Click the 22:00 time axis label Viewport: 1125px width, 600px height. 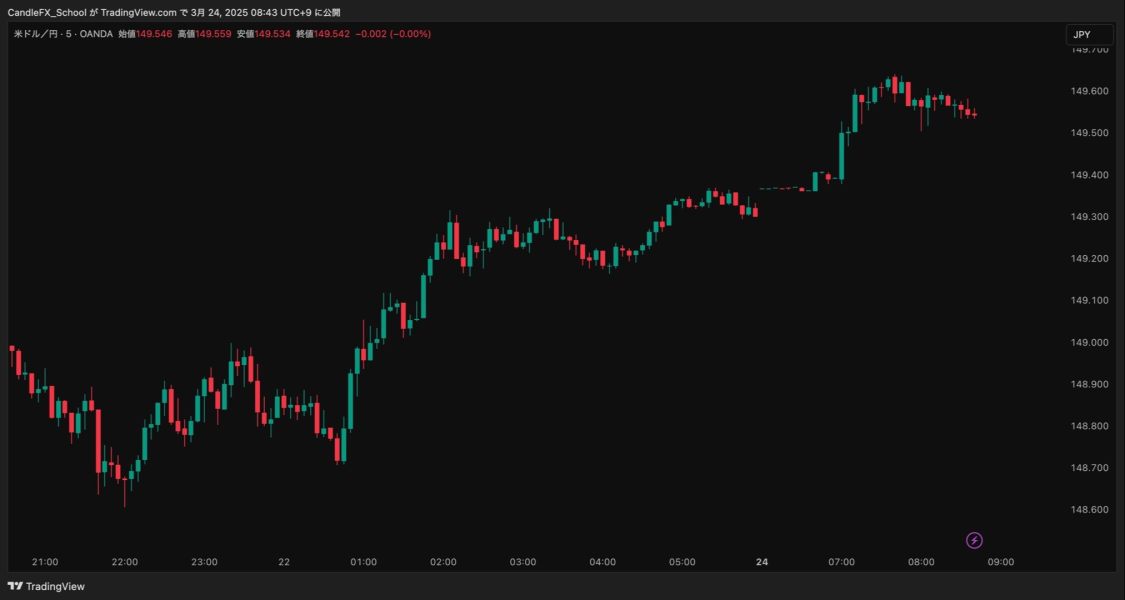[x=125, y=562]
